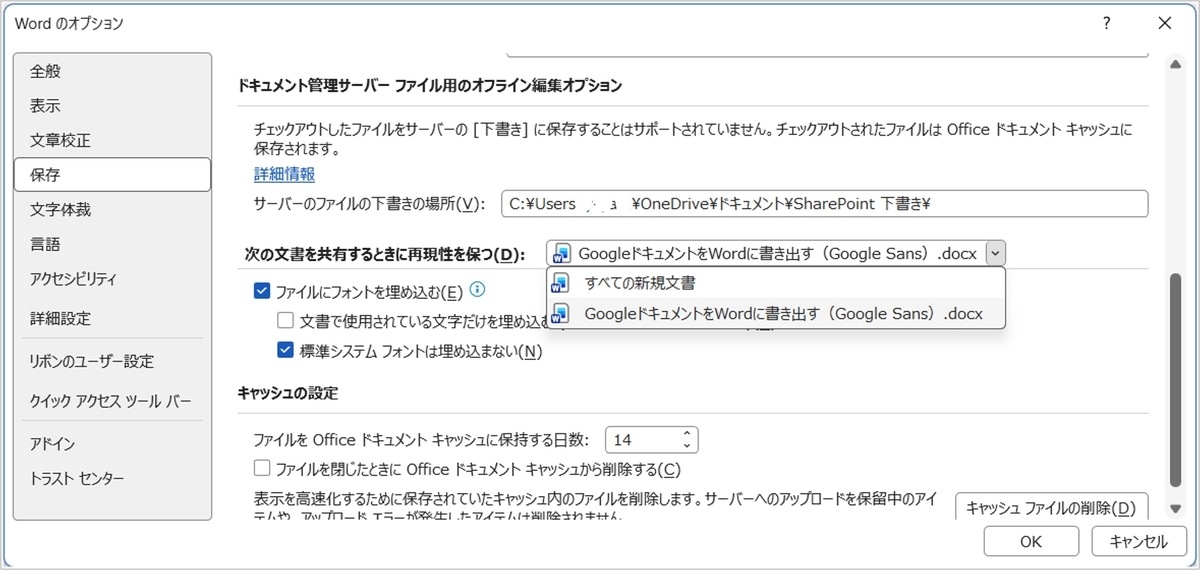Select すべての新規文書 from the dropdown list

[775, 283]
